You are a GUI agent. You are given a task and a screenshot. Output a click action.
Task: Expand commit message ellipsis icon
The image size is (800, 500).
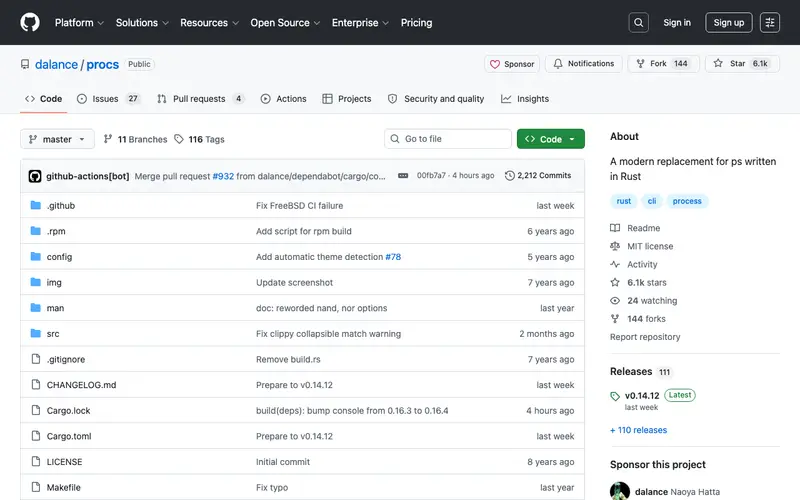(403, 176)
